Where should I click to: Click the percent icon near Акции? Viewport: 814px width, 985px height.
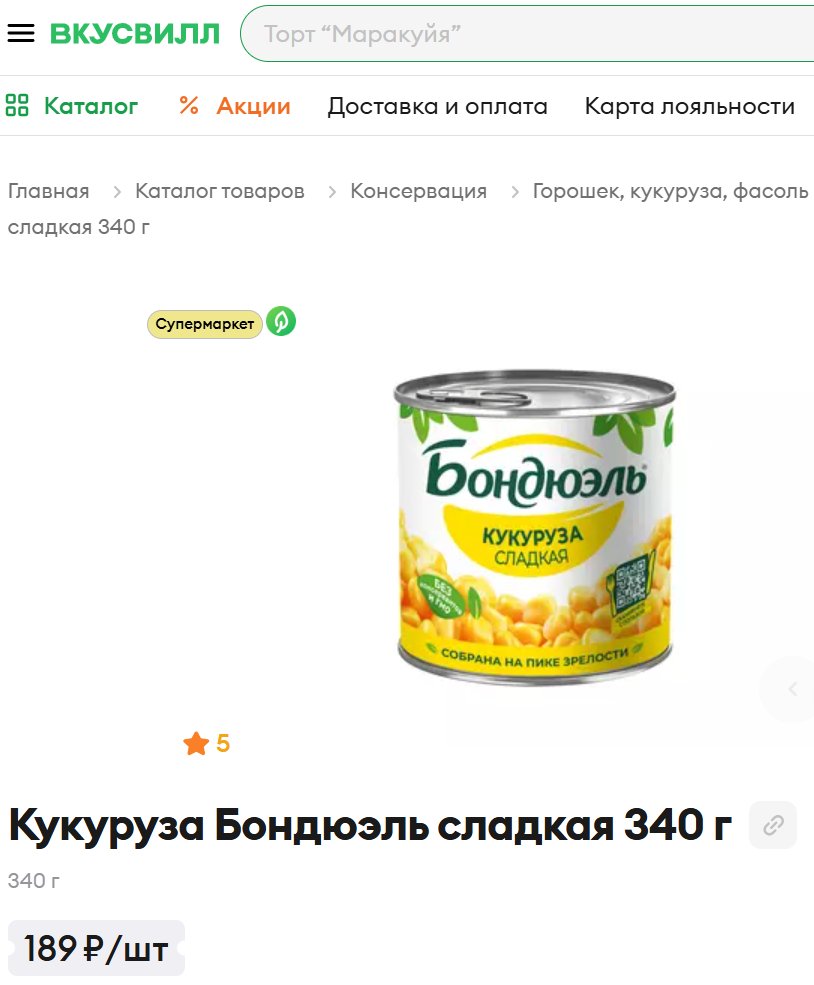click(189, 106)
